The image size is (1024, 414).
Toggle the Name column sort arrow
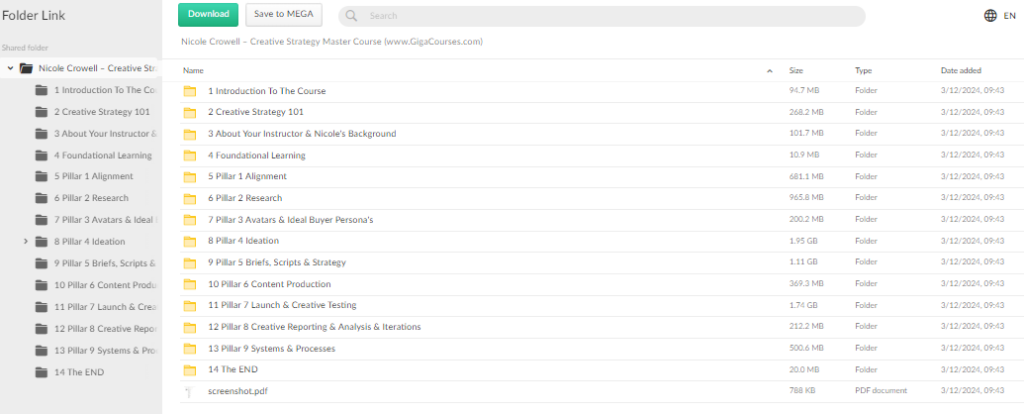click(x=769, y=71)
